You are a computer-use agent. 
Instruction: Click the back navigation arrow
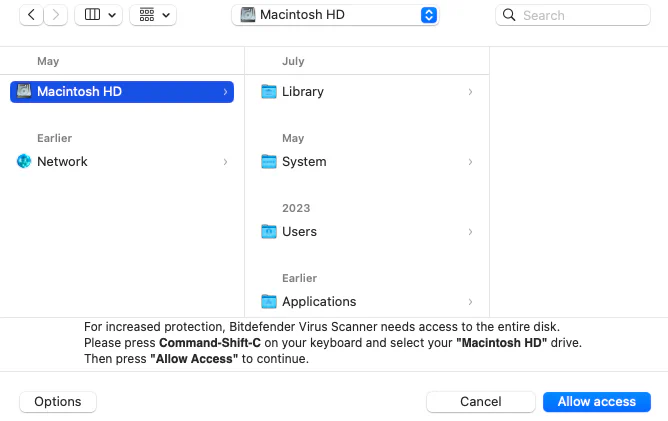pyautogui.click(x=31, y=15)
